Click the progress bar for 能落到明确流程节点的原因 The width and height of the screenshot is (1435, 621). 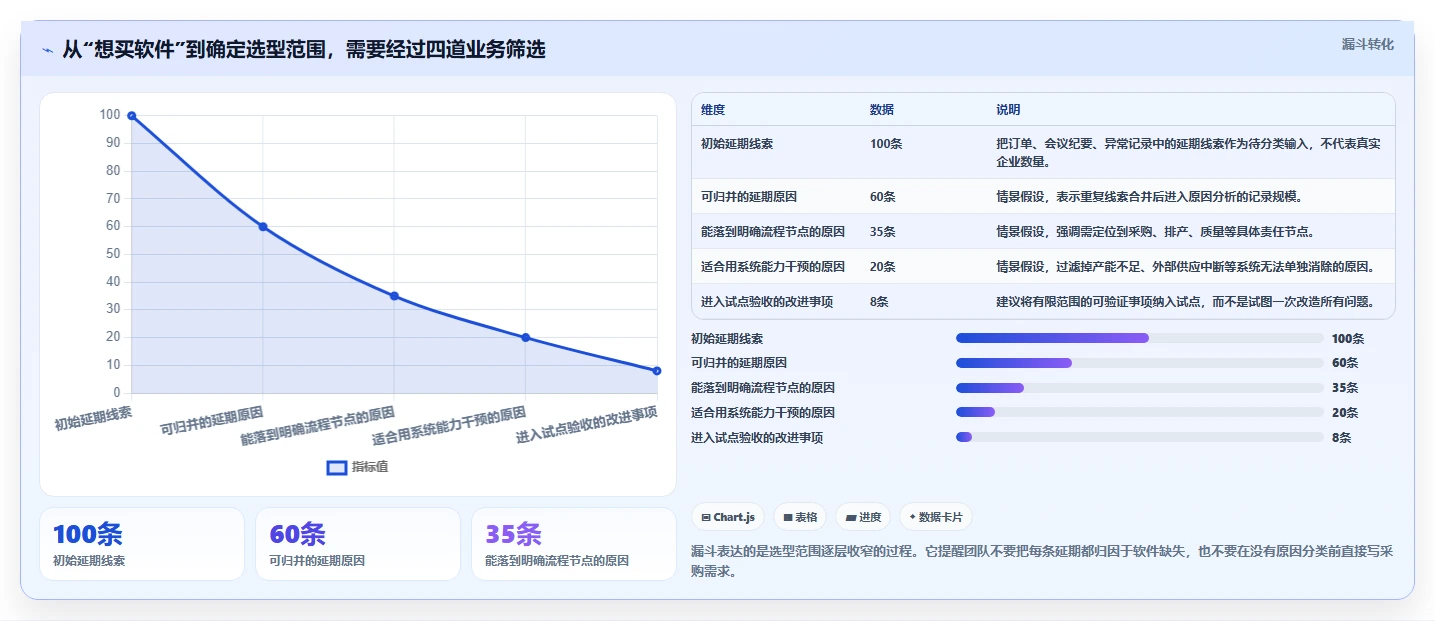tap(1140, 388)
